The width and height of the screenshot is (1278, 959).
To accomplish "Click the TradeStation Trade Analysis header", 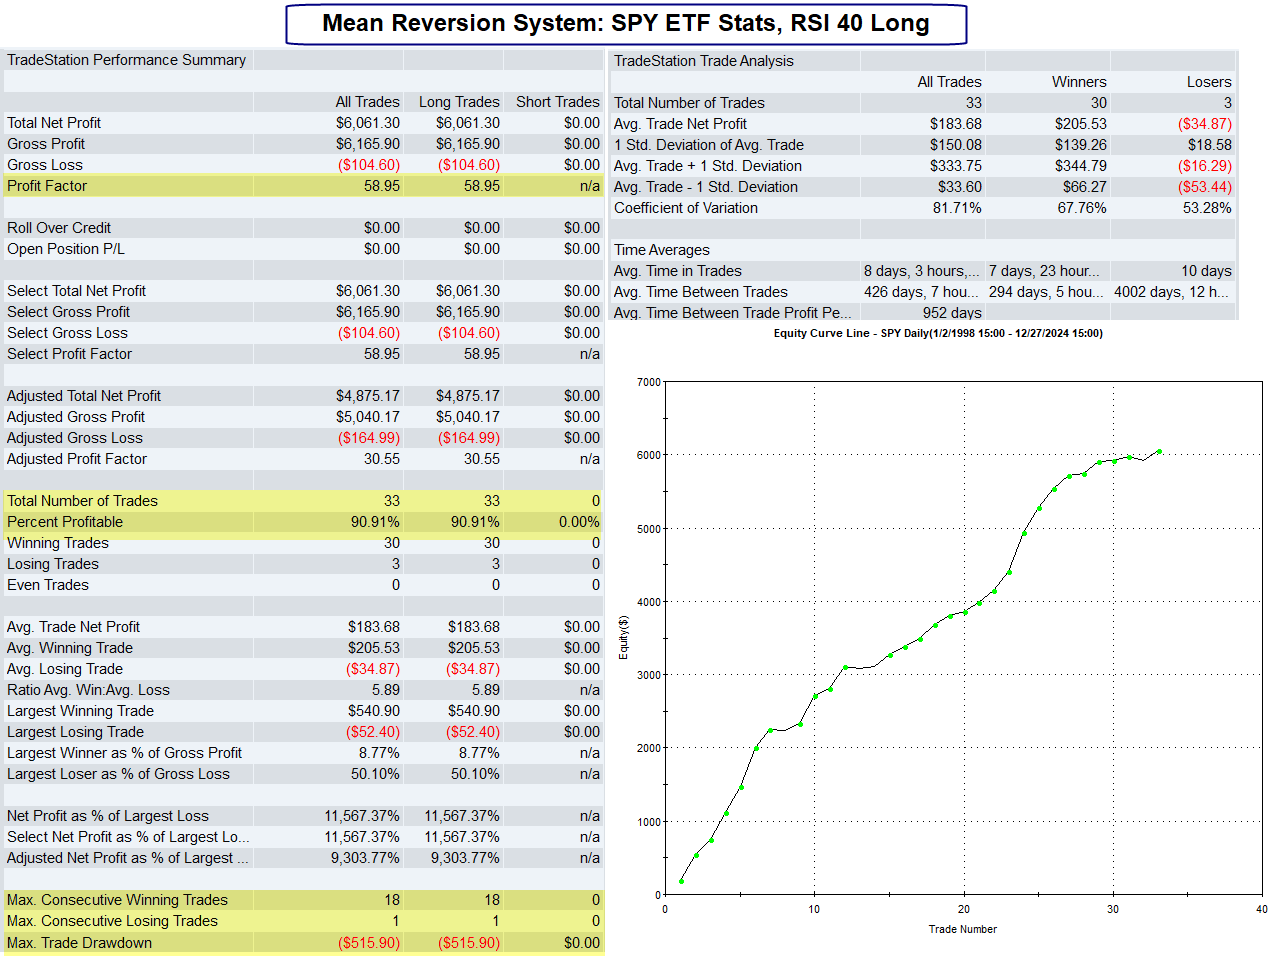I will (703, 61).
